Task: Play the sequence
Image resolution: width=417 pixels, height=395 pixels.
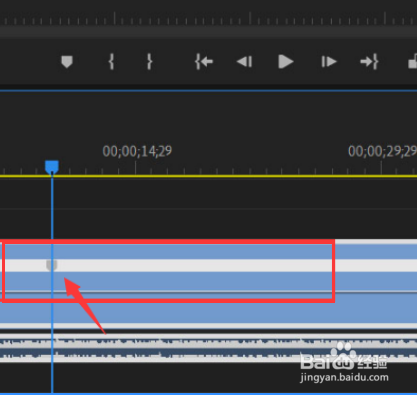Action: 286,62
